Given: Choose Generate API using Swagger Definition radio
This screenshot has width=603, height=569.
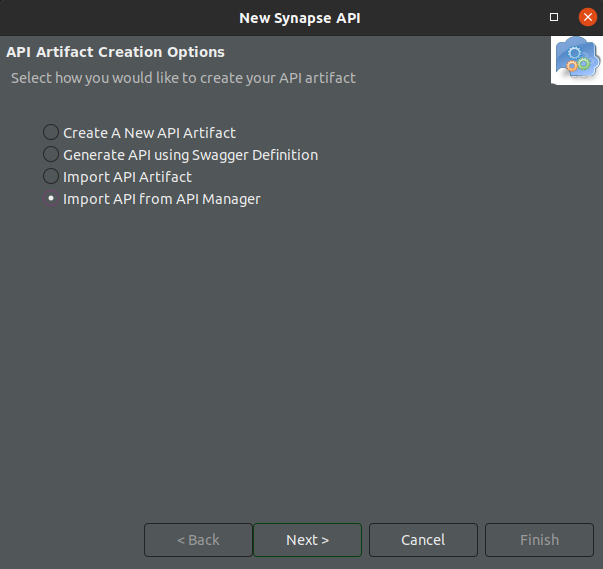Looking at the screenshot, I should click(x=51, y=155).
